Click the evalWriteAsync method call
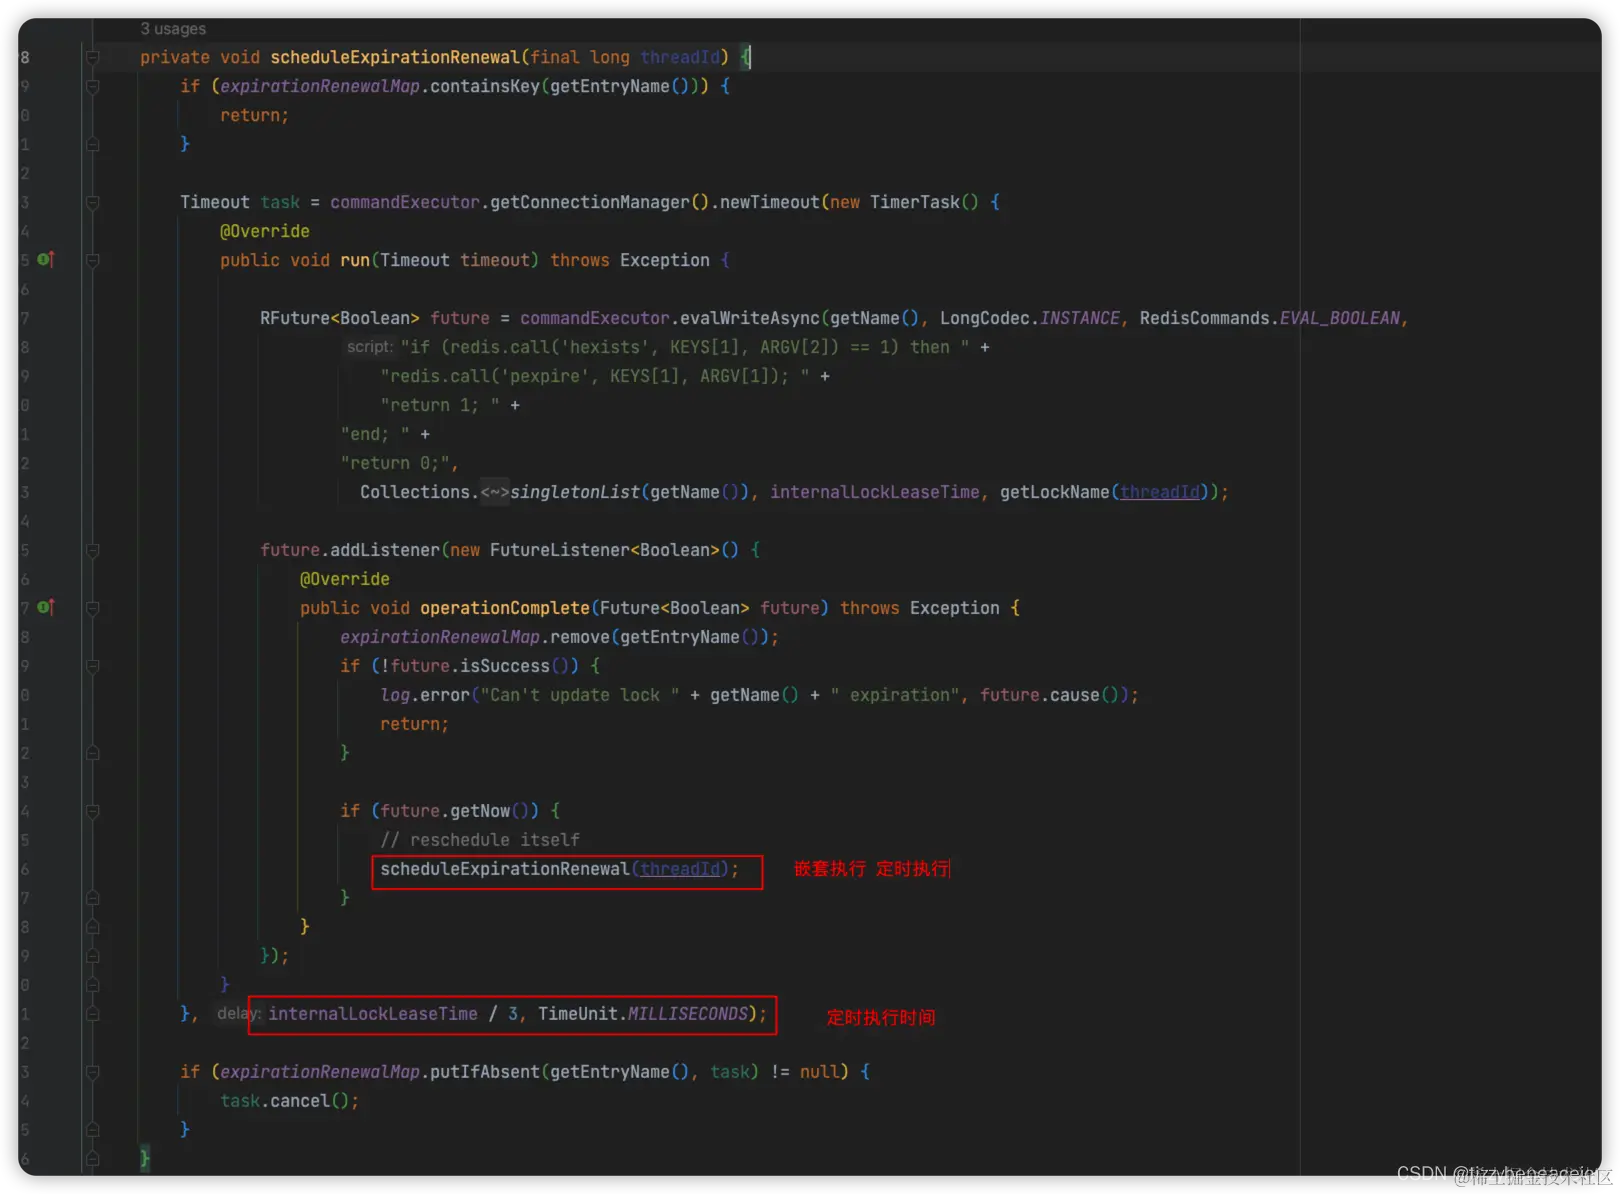The height and width of the screenshot is (1194, 1620). (750, 318)
